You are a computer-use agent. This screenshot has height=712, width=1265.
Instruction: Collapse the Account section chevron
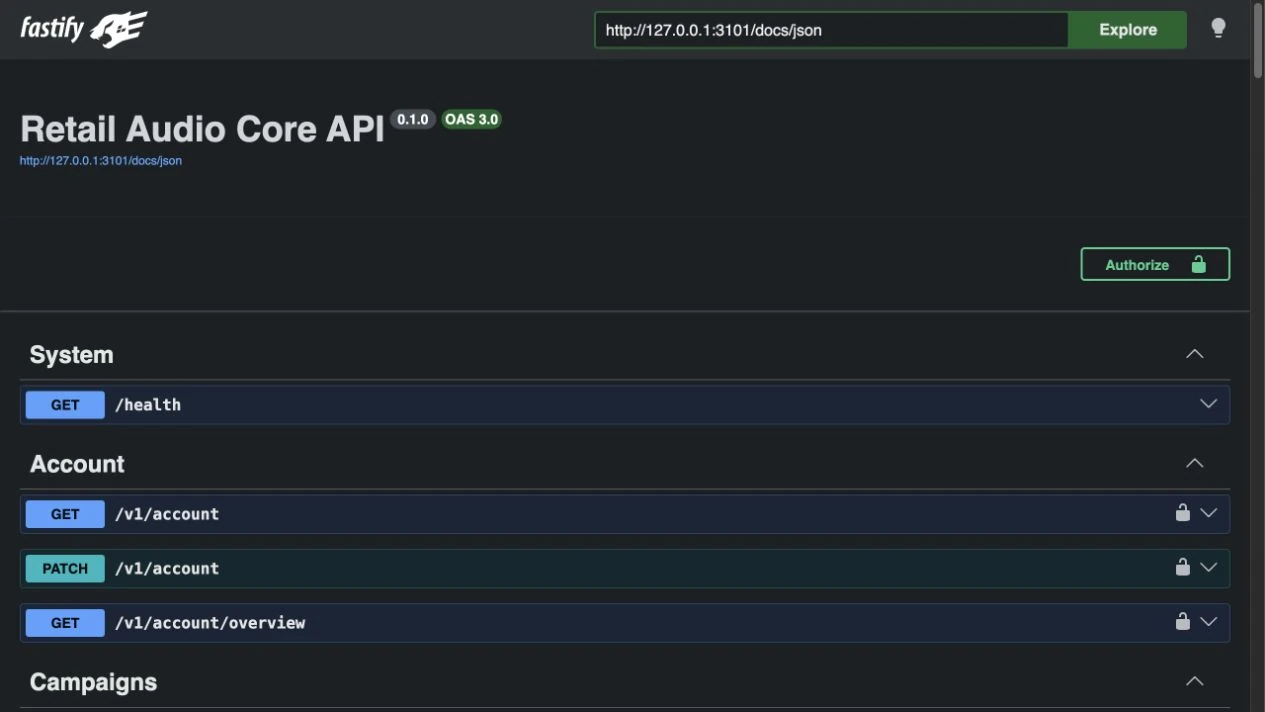point(1194,463)
